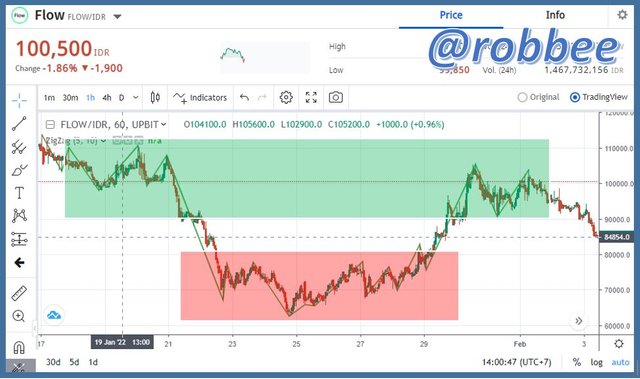
Task: Expand more time interval options
Action: tap(136, 98)
